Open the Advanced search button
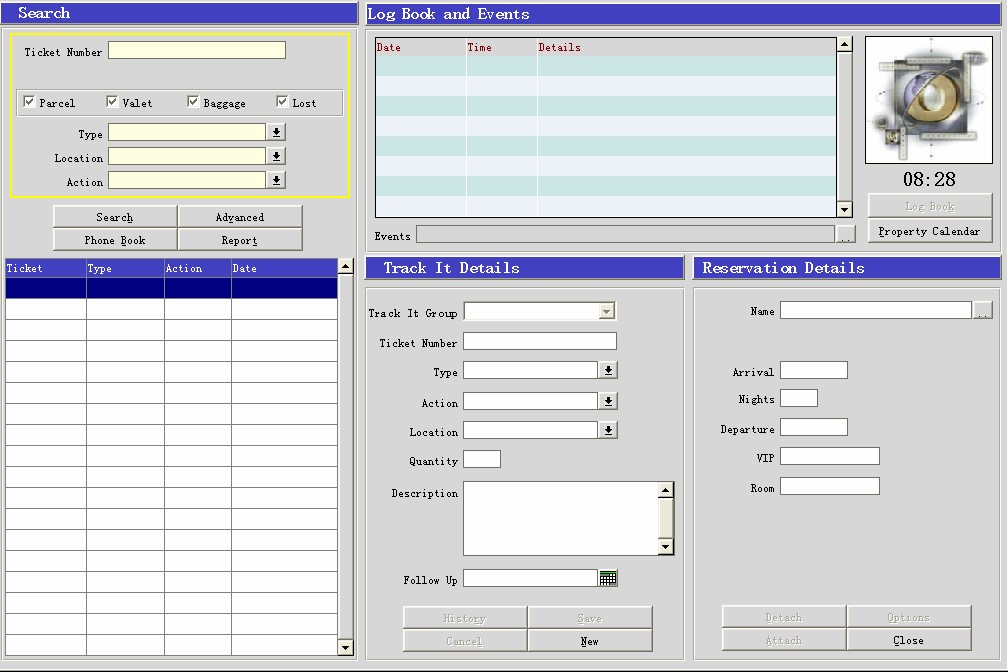The height and width of the screenshot is (672, 1008). tap(240, 217)
